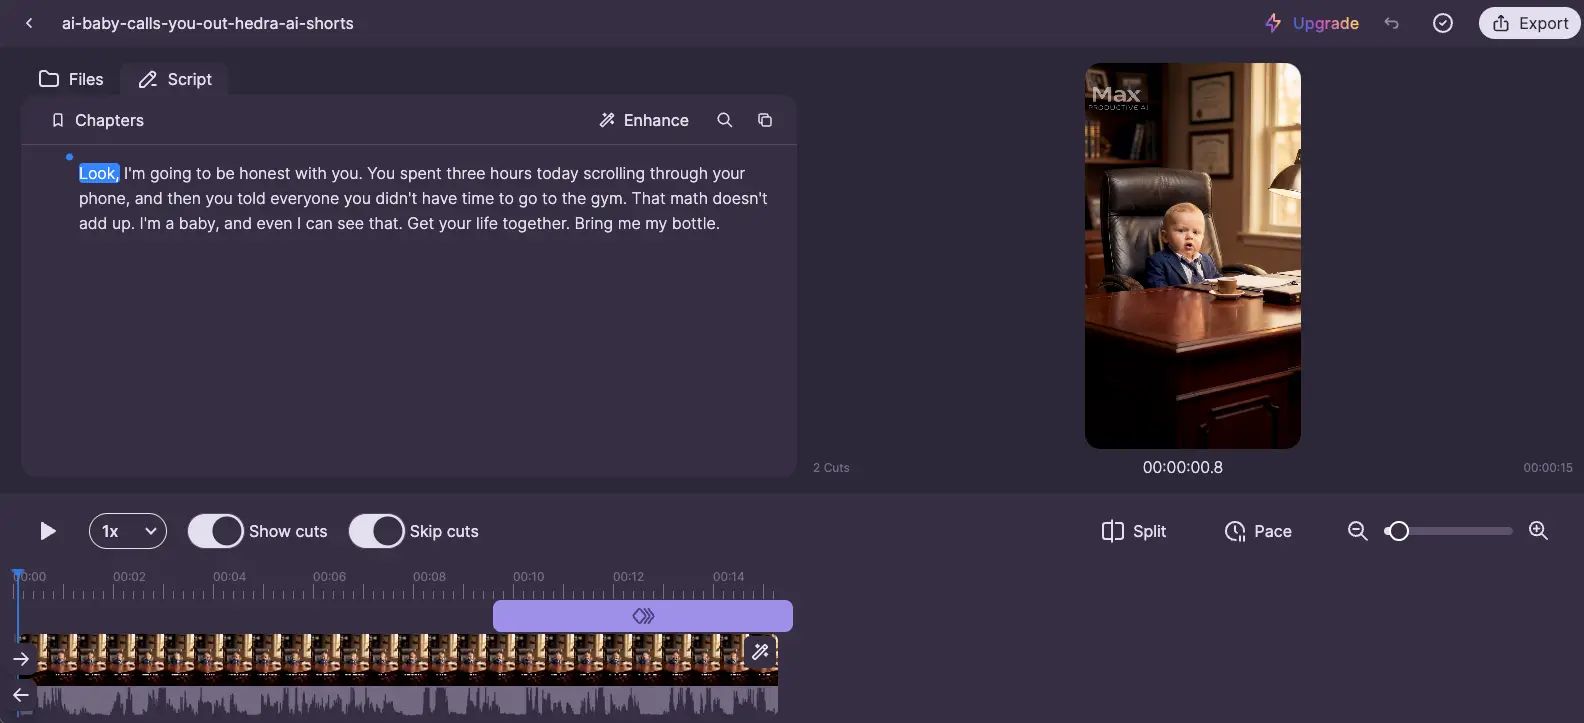The height and width of the screenshot is (723, 1584).
Task: Zoom out the timeline
Action: pyautogui.click(x=1357, y=531)
